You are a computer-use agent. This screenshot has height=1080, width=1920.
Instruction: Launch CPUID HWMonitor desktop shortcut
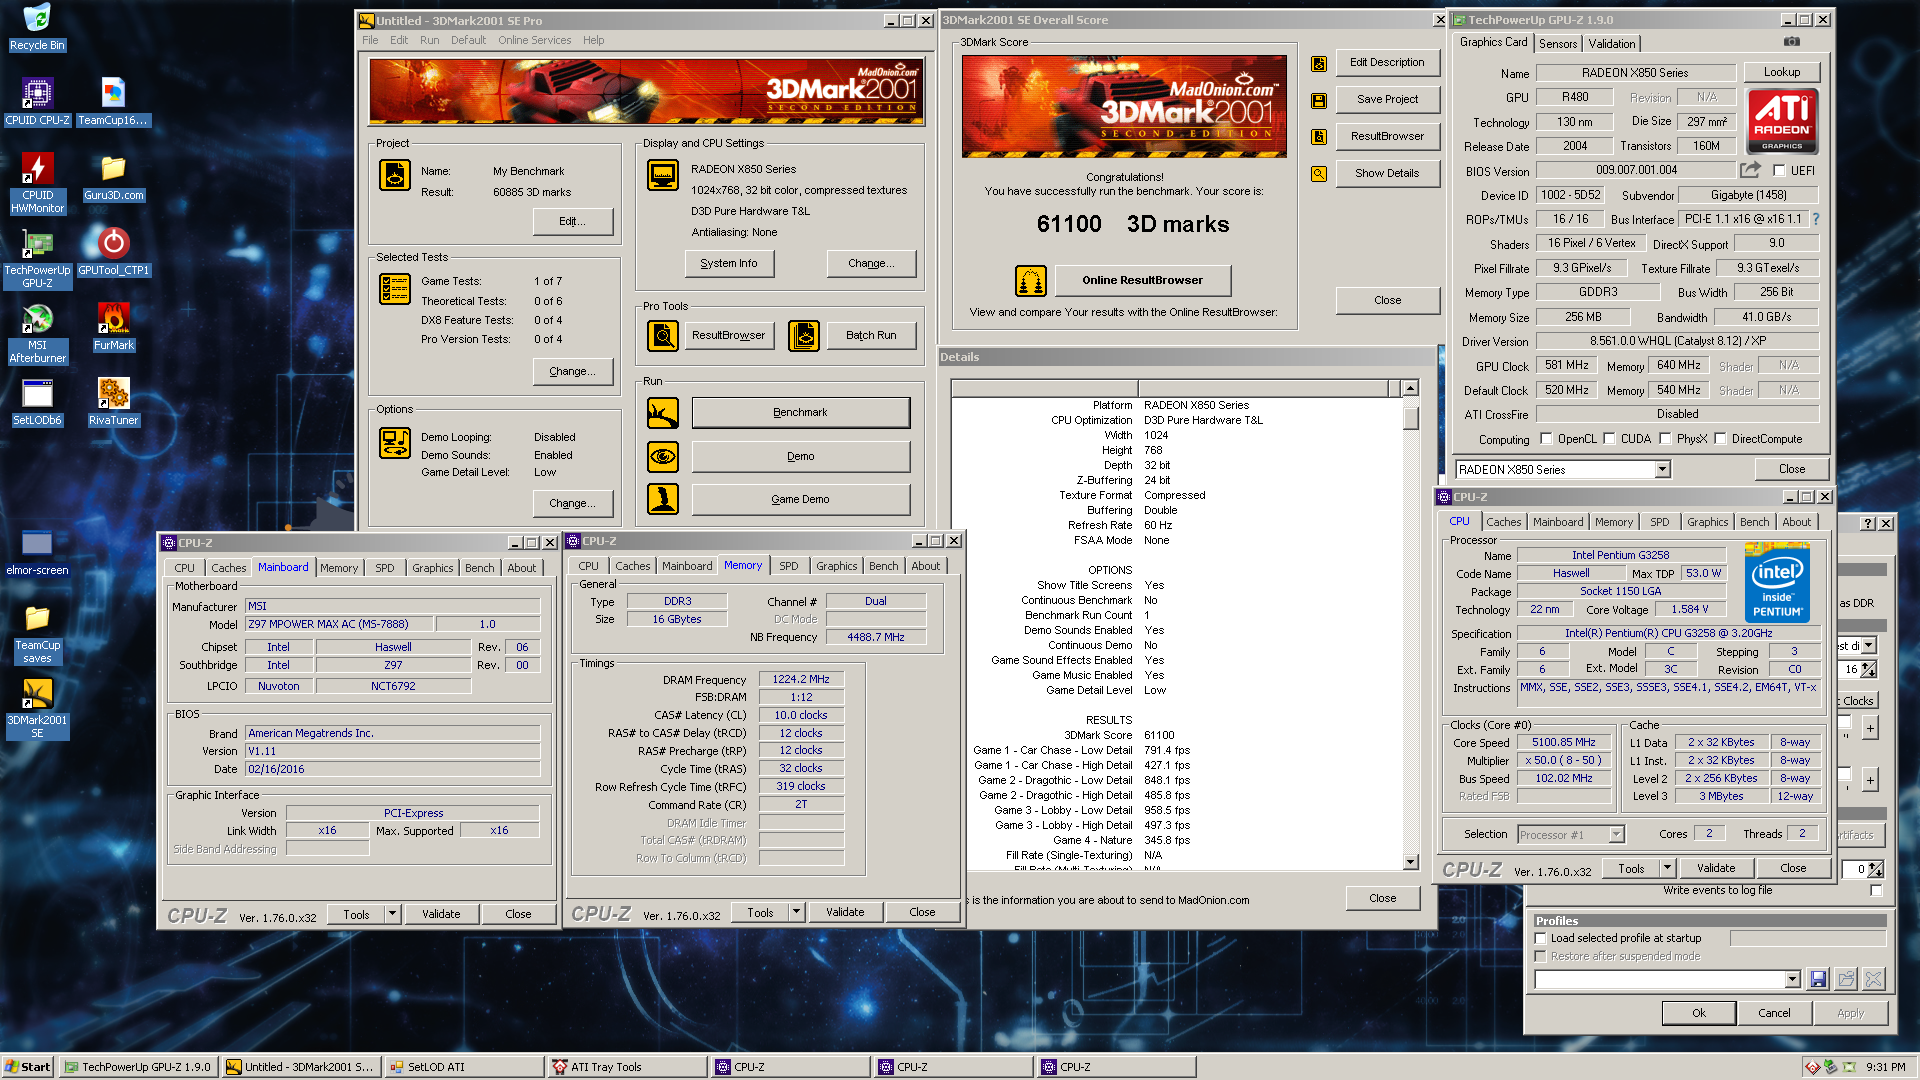point(37,183)
